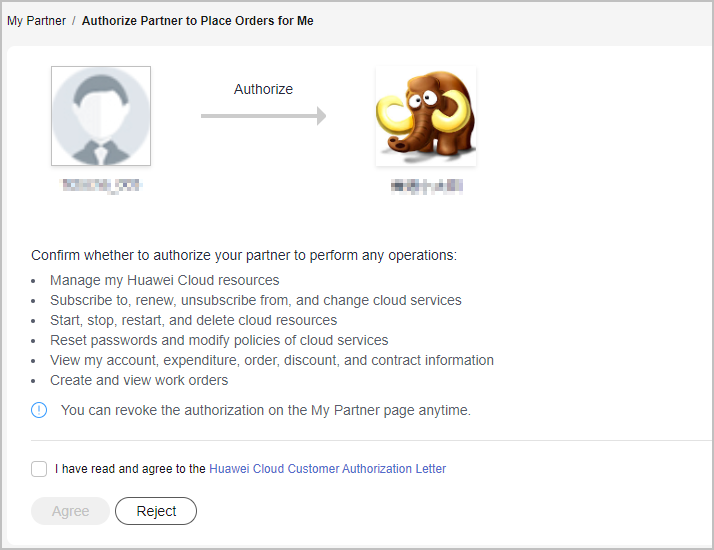Click the revoke authorization notice text
The width and height of the screenshot is (714, 550).
coord(265,410)
